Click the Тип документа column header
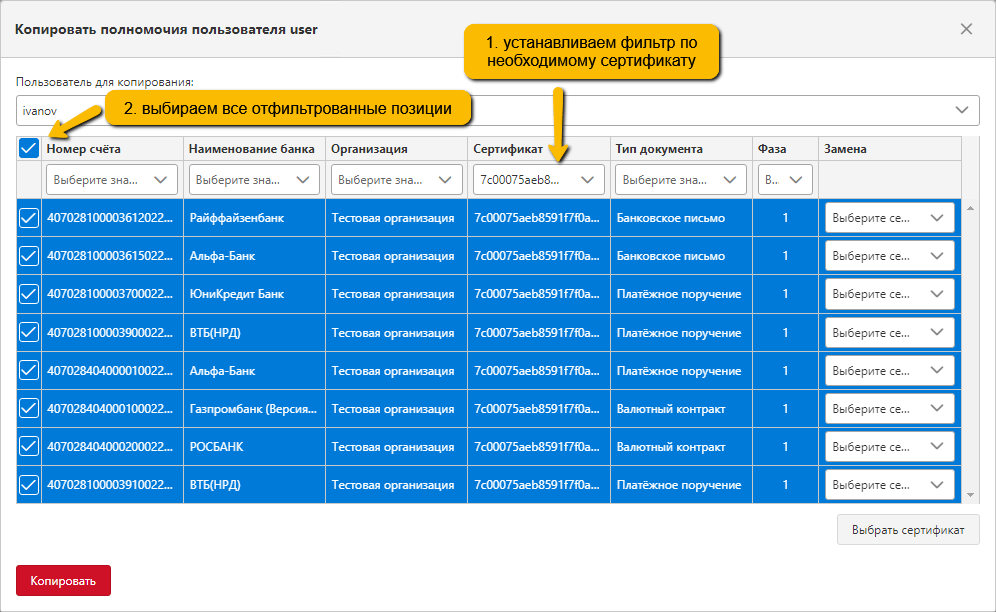This screenshot has height=612, width=996. pos(682,149)
